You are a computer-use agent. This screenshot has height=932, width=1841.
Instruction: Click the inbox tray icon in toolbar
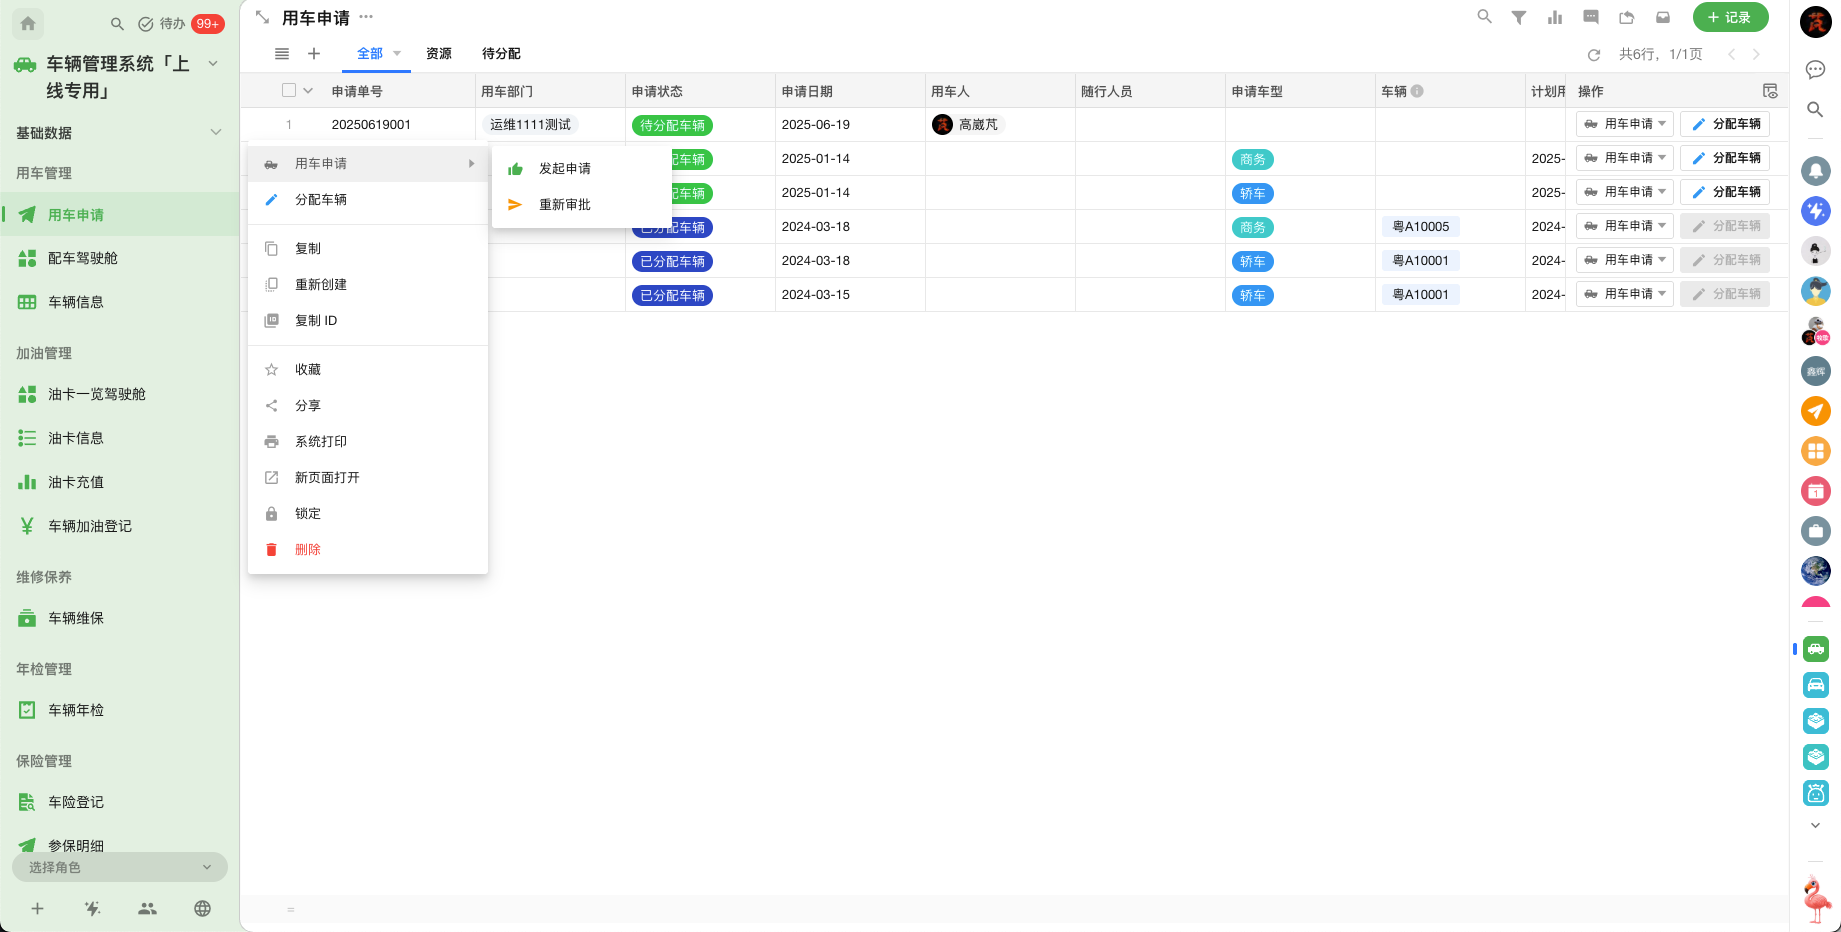tap(1663, 17)
